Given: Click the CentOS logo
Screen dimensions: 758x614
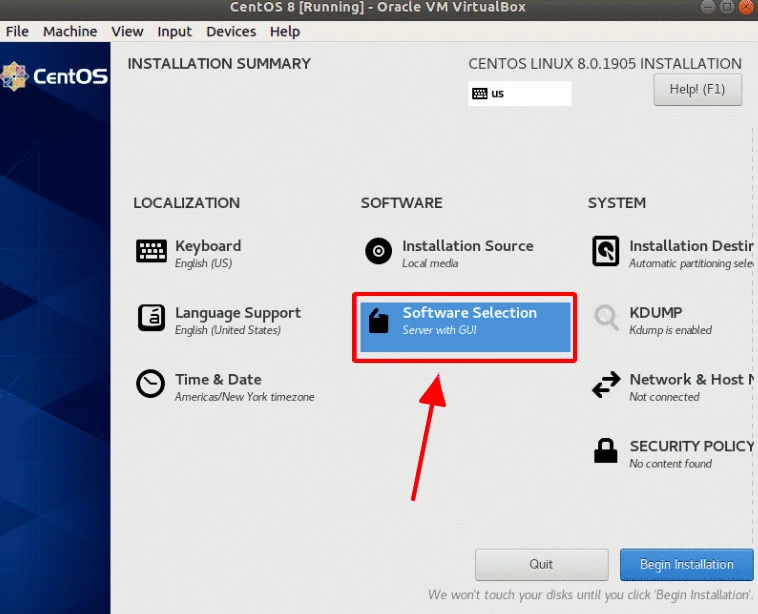Looking at the screenshot, I should (54, 76).
